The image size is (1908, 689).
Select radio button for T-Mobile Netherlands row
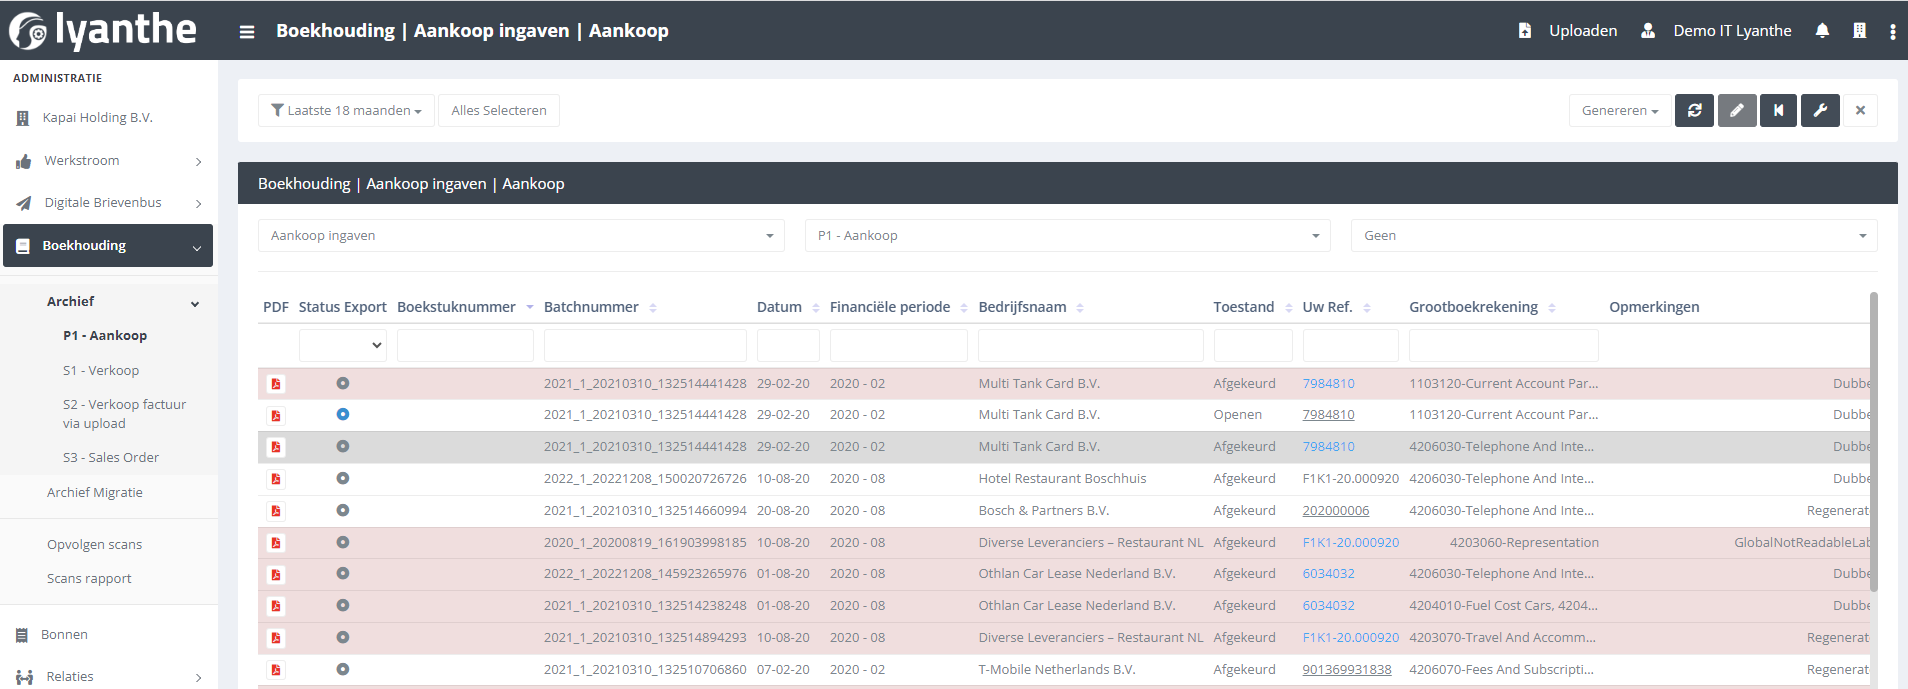(342, 669)
